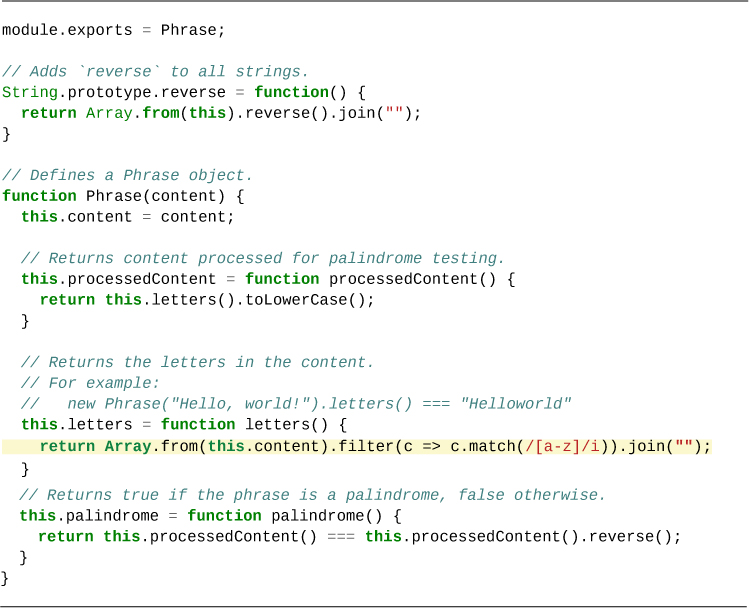Click the this.processedContent function definition line
749x608 pixels.
(267, 279)
